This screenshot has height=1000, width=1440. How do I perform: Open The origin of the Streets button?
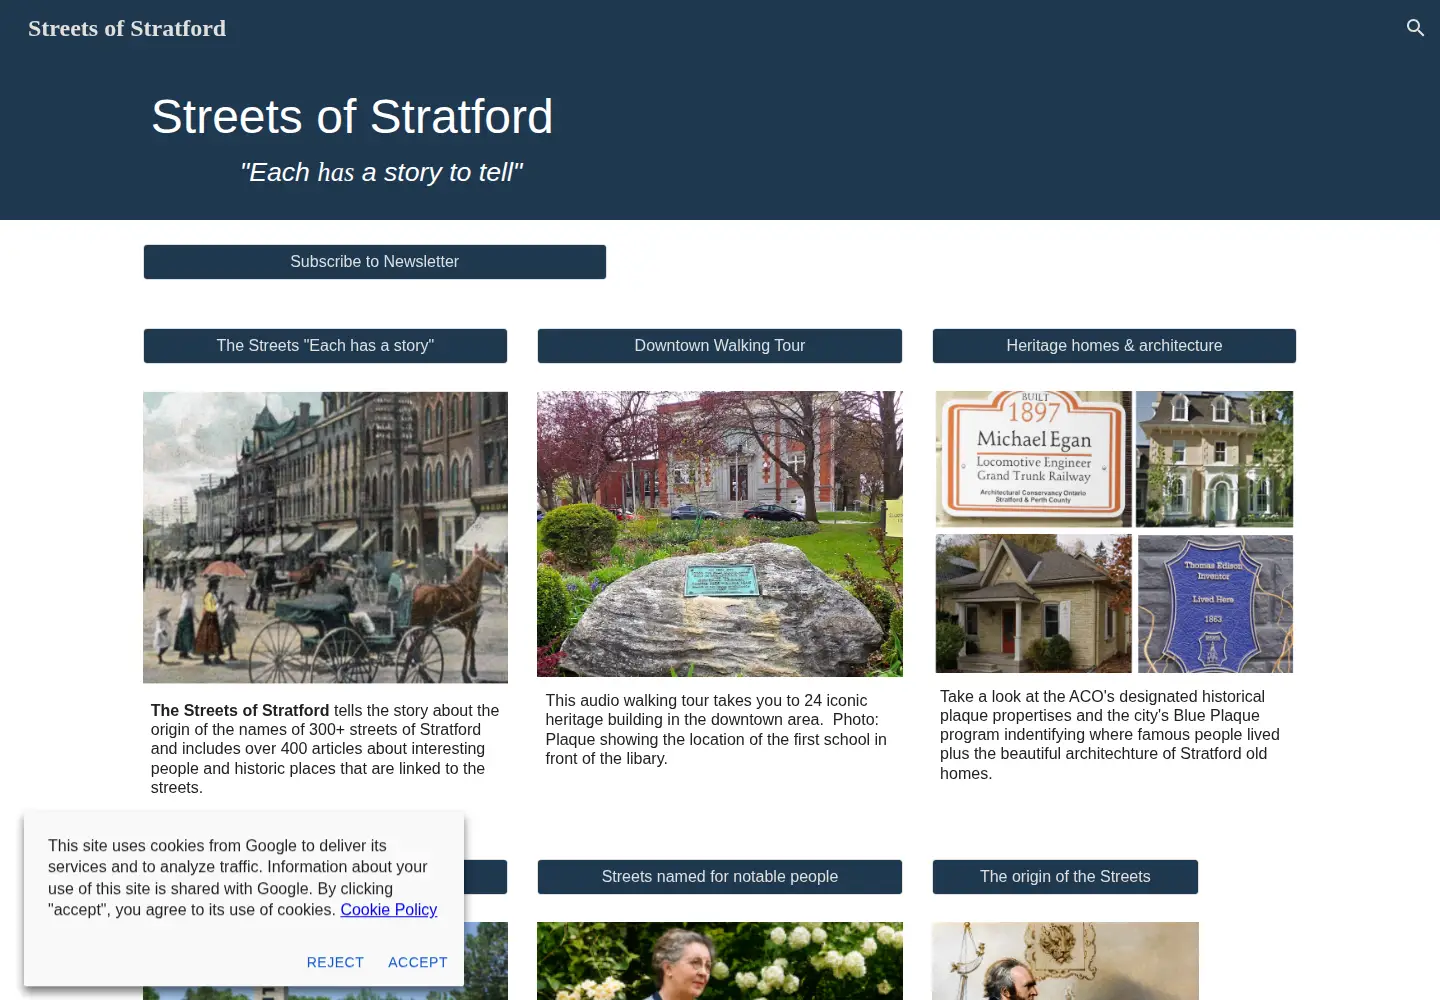[1065, 877]
